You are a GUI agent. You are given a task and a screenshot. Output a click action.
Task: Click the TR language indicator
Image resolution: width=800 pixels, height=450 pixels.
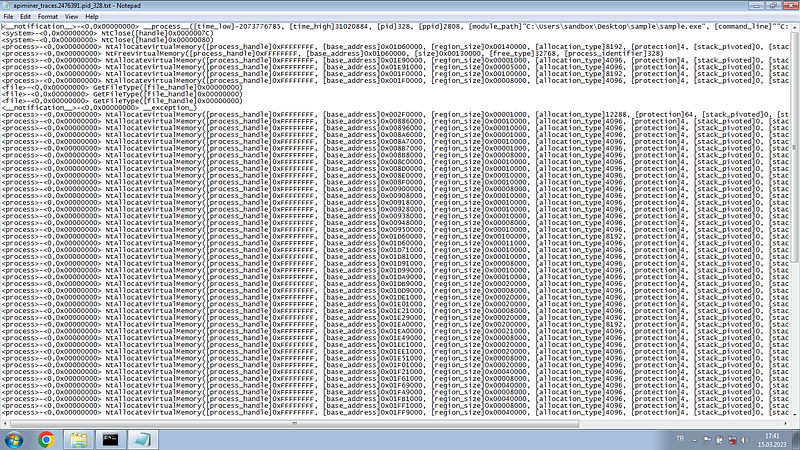tap(680, 439)
